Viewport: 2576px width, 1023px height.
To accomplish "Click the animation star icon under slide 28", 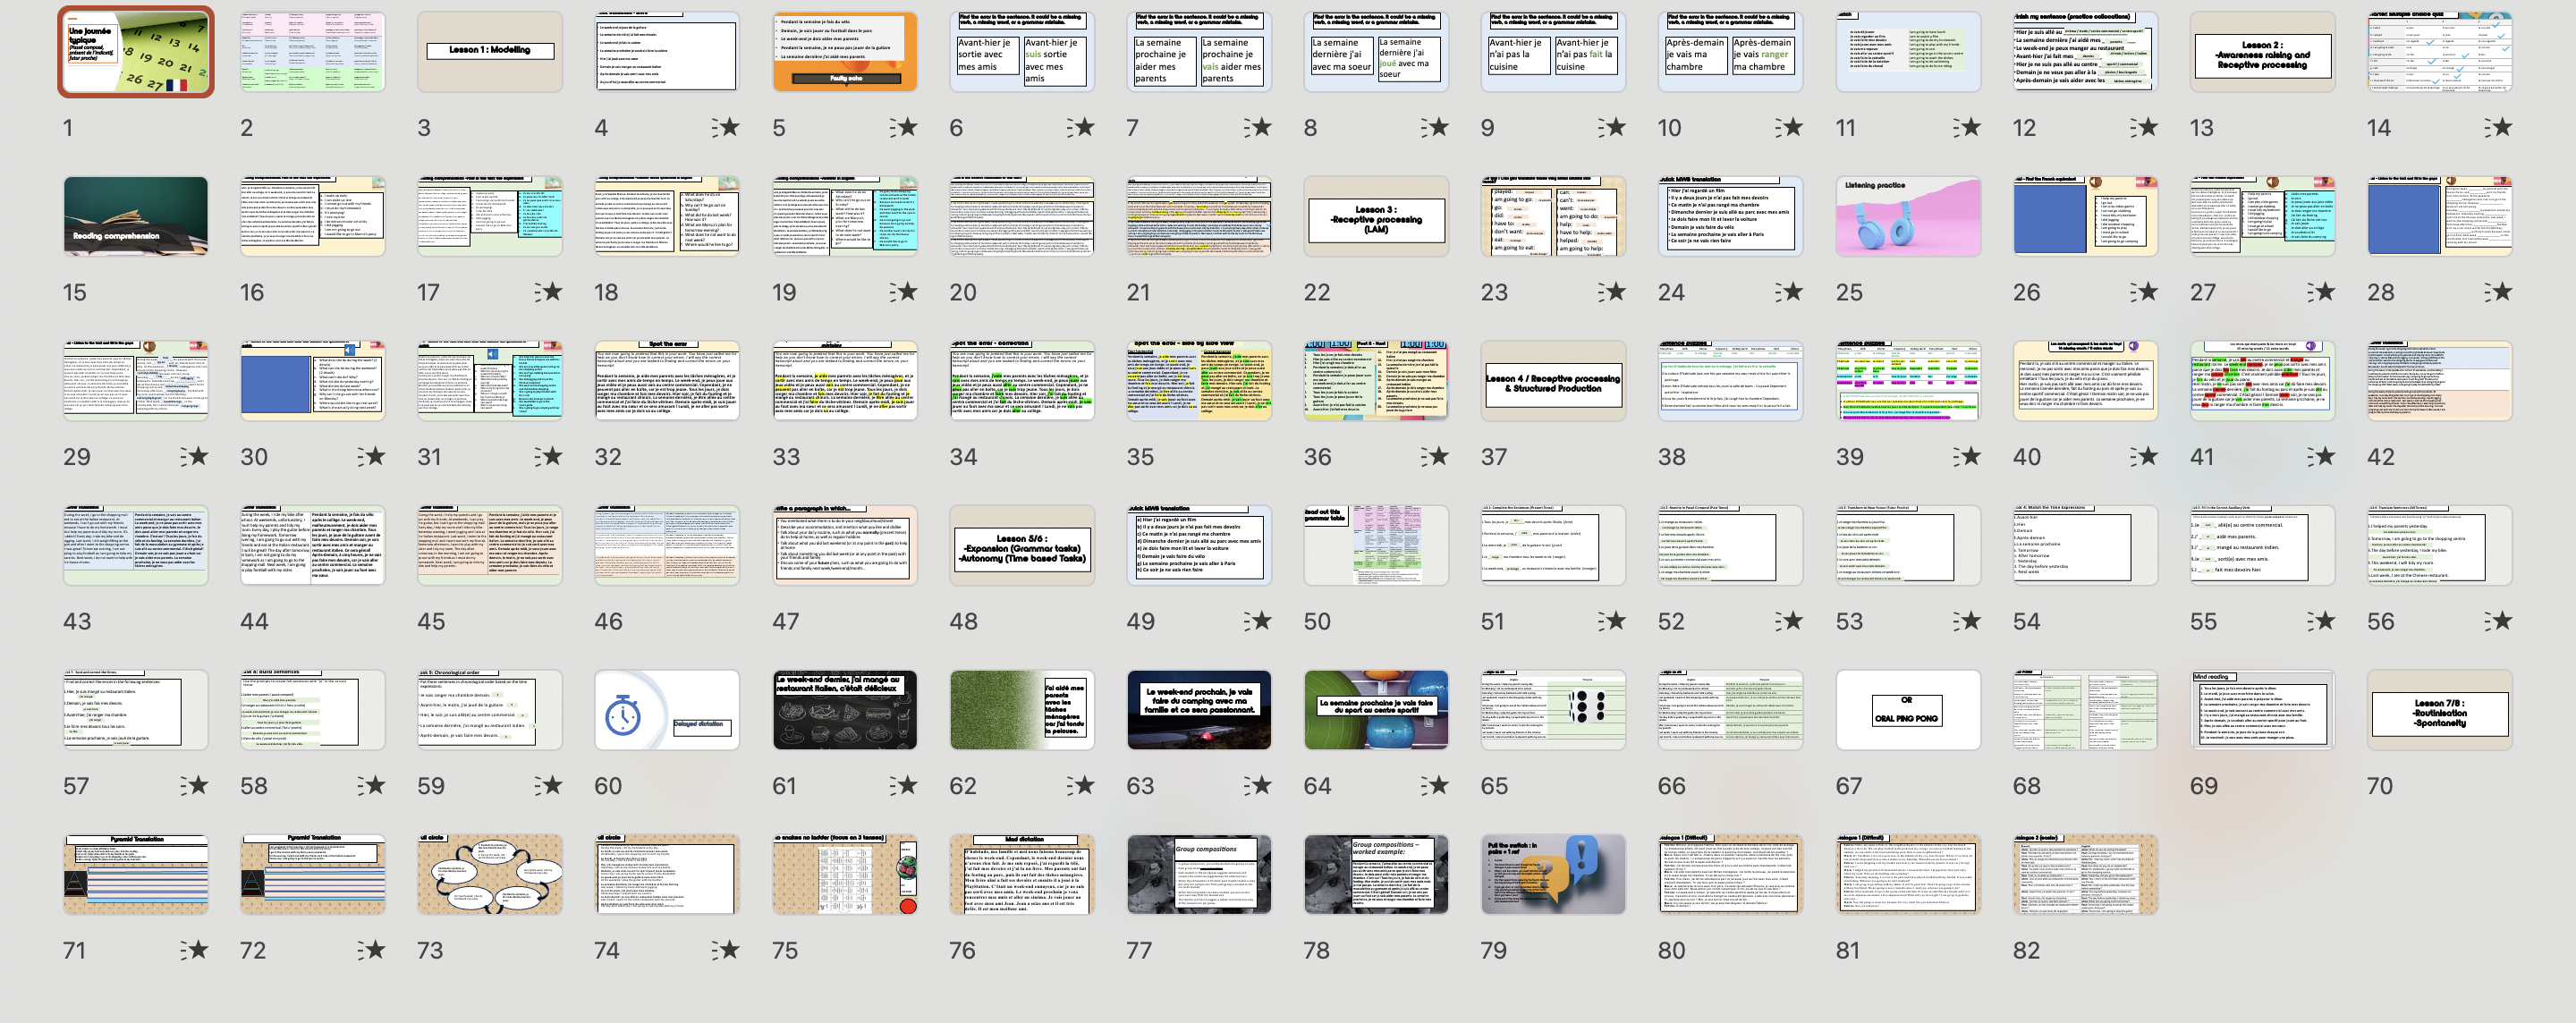I will [2497, 291].
